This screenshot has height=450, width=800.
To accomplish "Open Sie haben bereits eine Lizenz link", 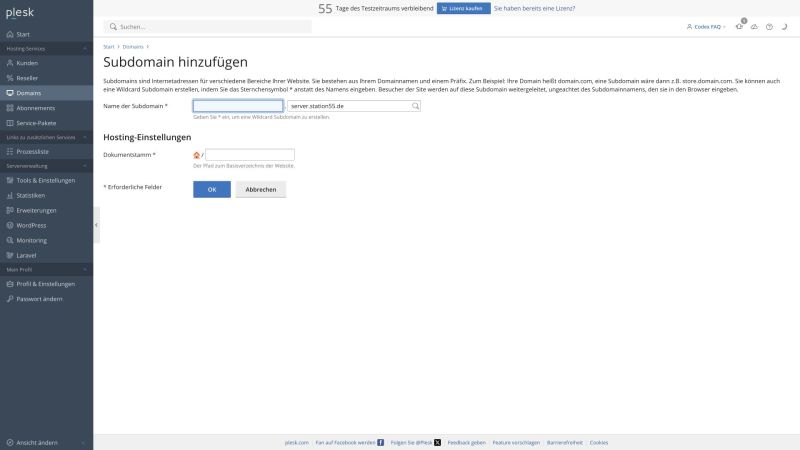I will click(x=534, y=8).
